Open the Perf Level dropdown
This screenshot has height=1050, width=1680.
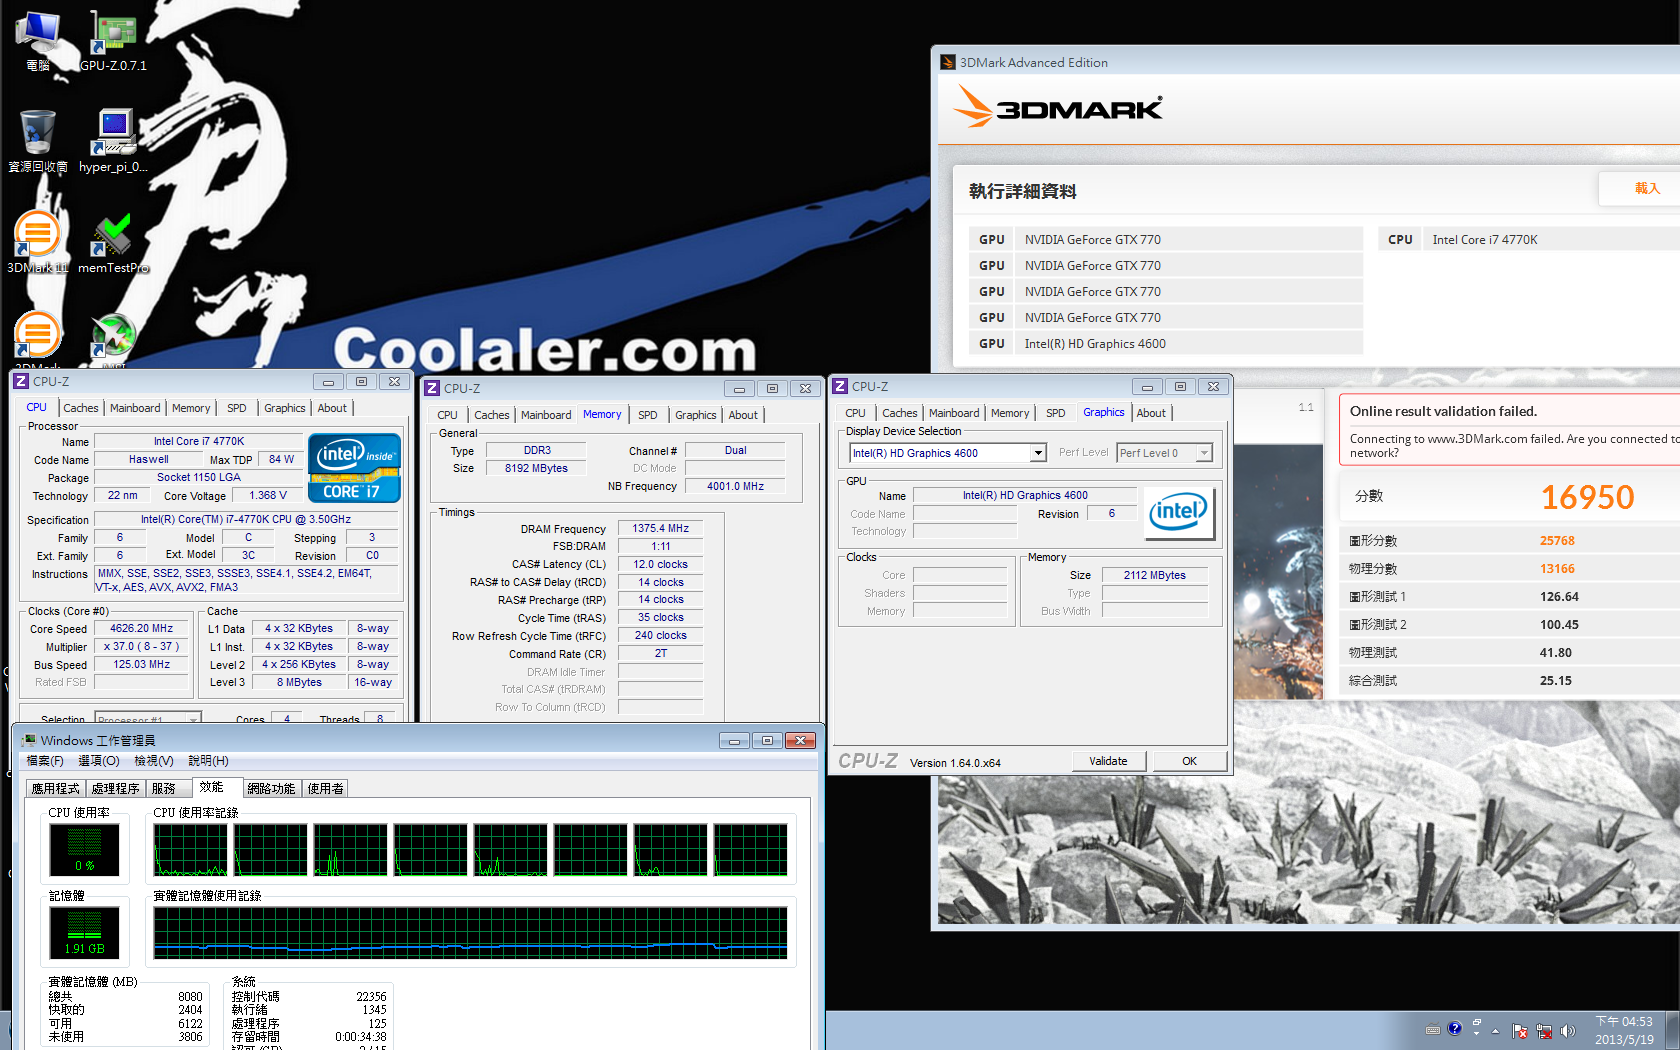[1204, 453]
